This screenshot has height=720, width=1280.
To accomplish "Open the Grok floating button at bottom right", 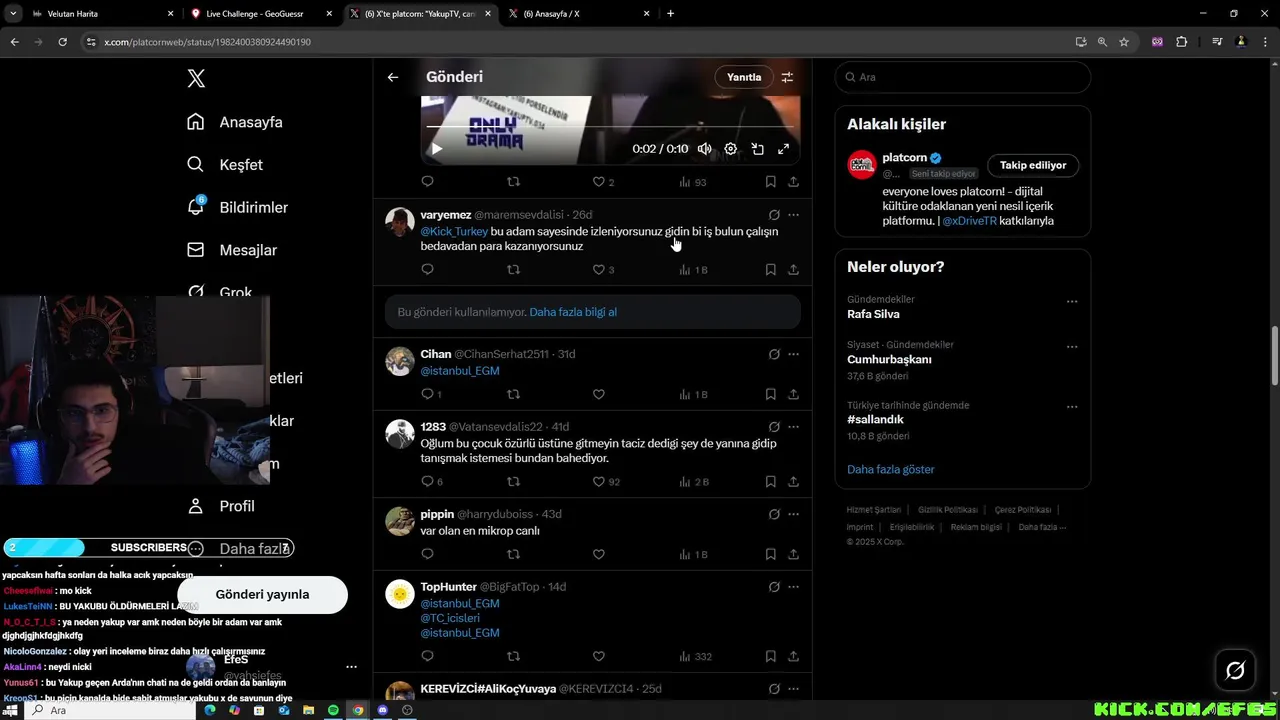I will click(x=1235, y=670).
